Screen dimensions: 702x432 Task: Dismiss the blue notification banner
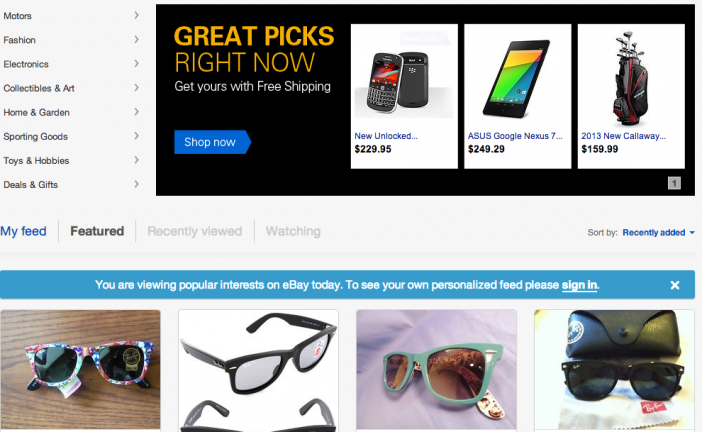point(675,285)
